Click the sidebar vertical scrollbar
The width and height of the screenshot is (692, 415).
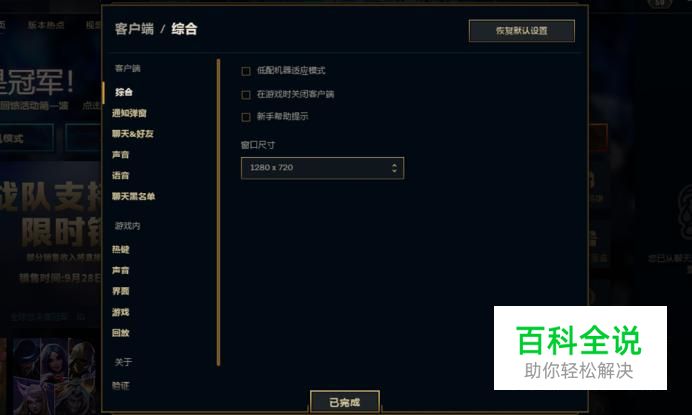[218, 212]
